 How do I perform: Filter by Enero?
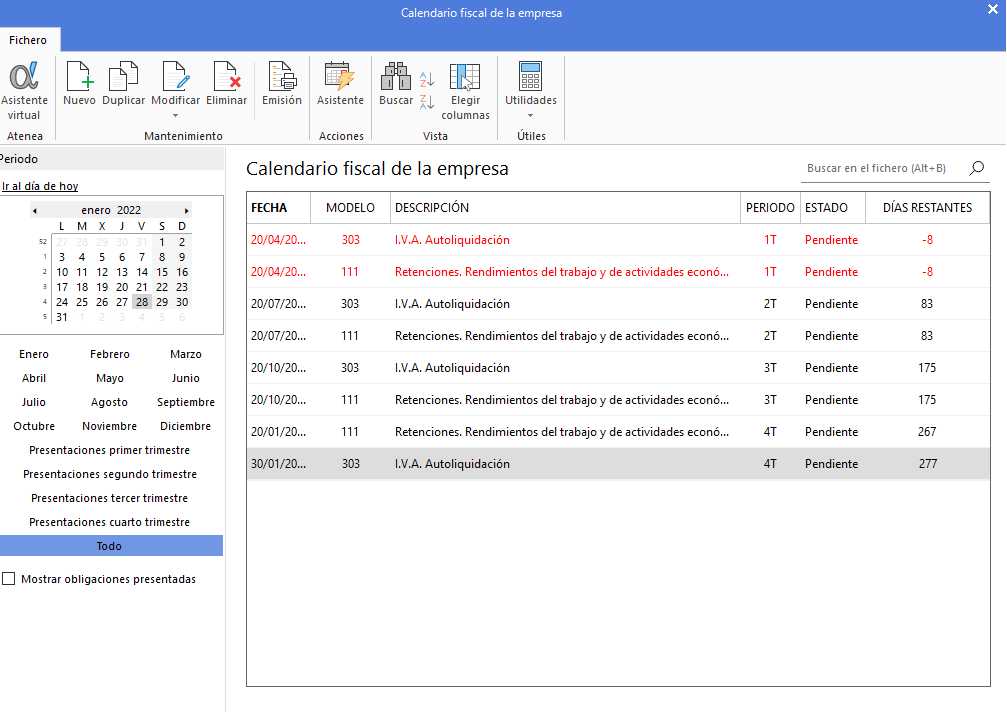click(x=33, y=354)
